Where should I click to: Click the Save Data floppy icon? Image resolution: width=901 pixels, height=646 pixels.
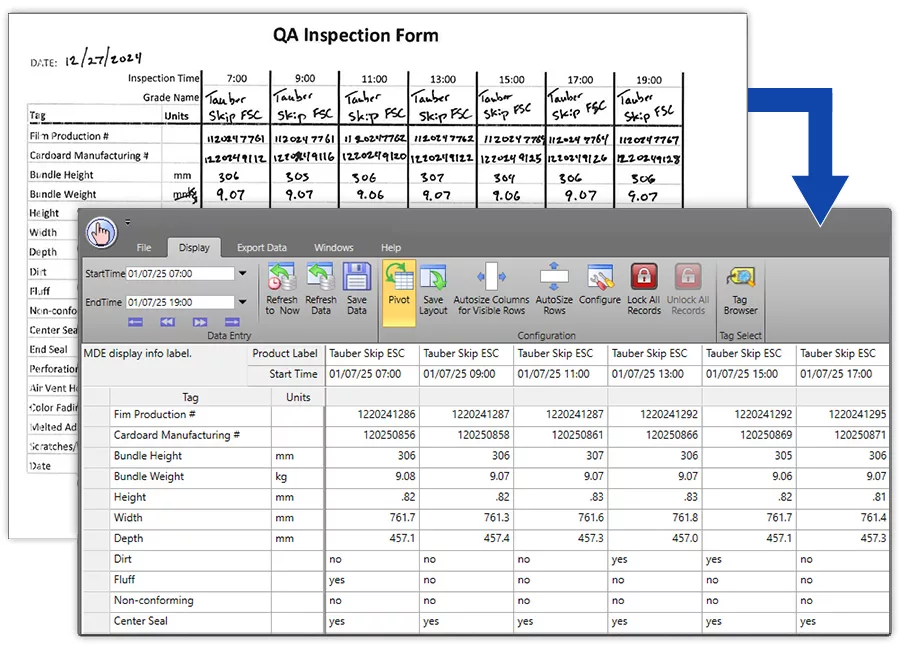coord(357,290)
